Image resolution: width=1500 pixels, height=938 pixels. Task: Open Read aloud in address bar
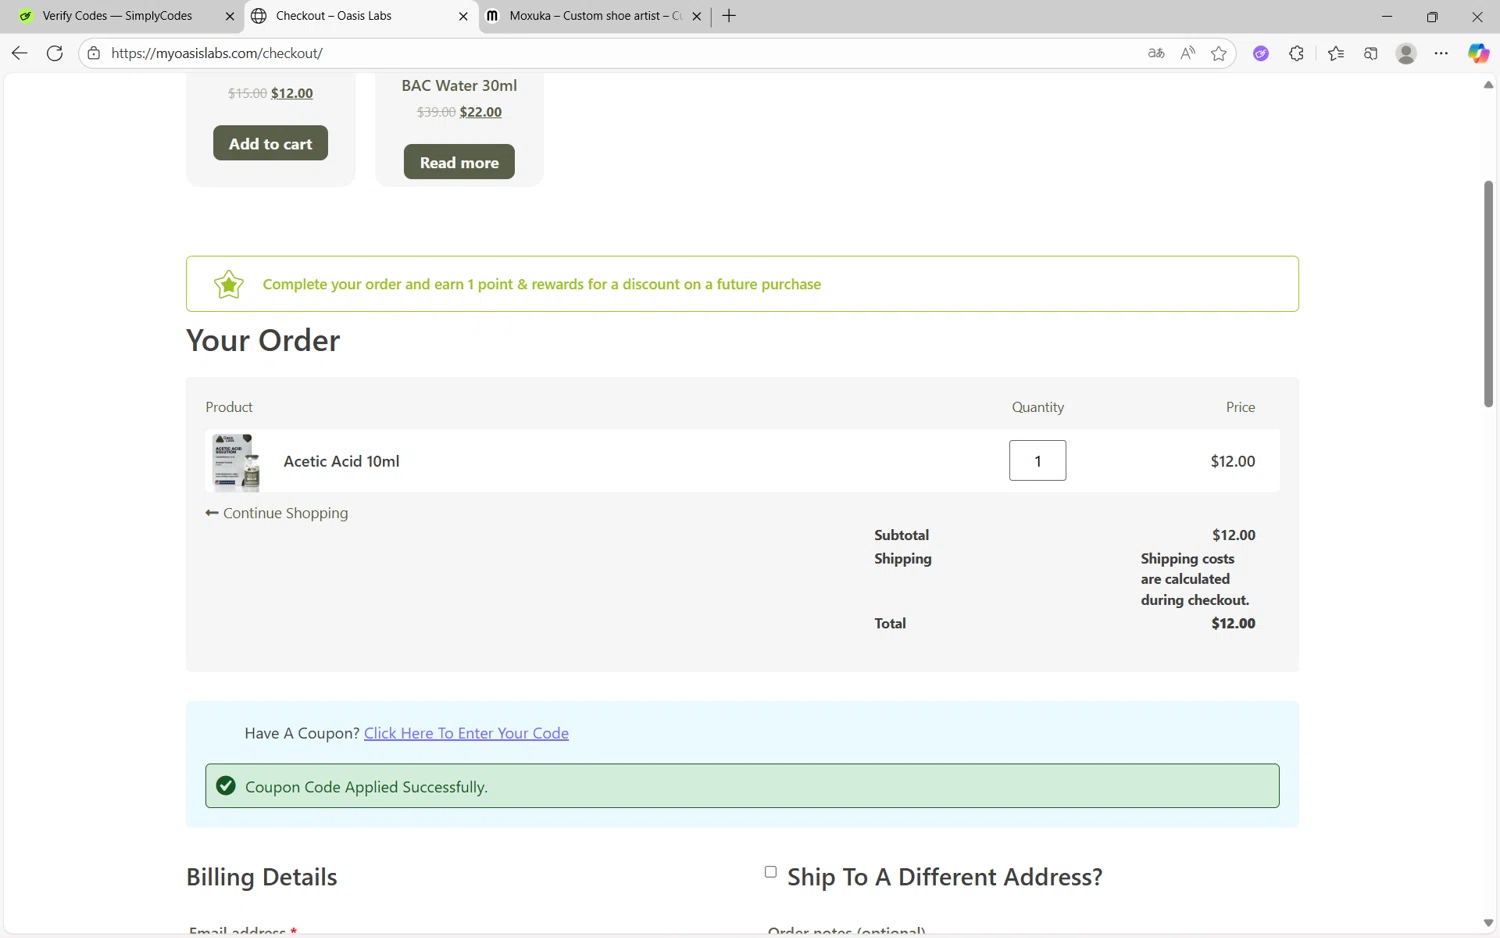click(x=1187, y=53)
